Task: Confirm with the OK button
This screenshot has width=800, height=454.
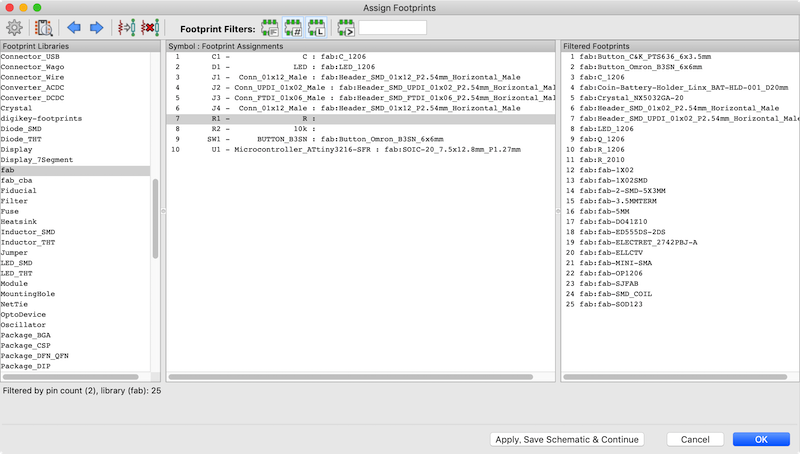Action: pyautogui.click(x=761, y=439)
